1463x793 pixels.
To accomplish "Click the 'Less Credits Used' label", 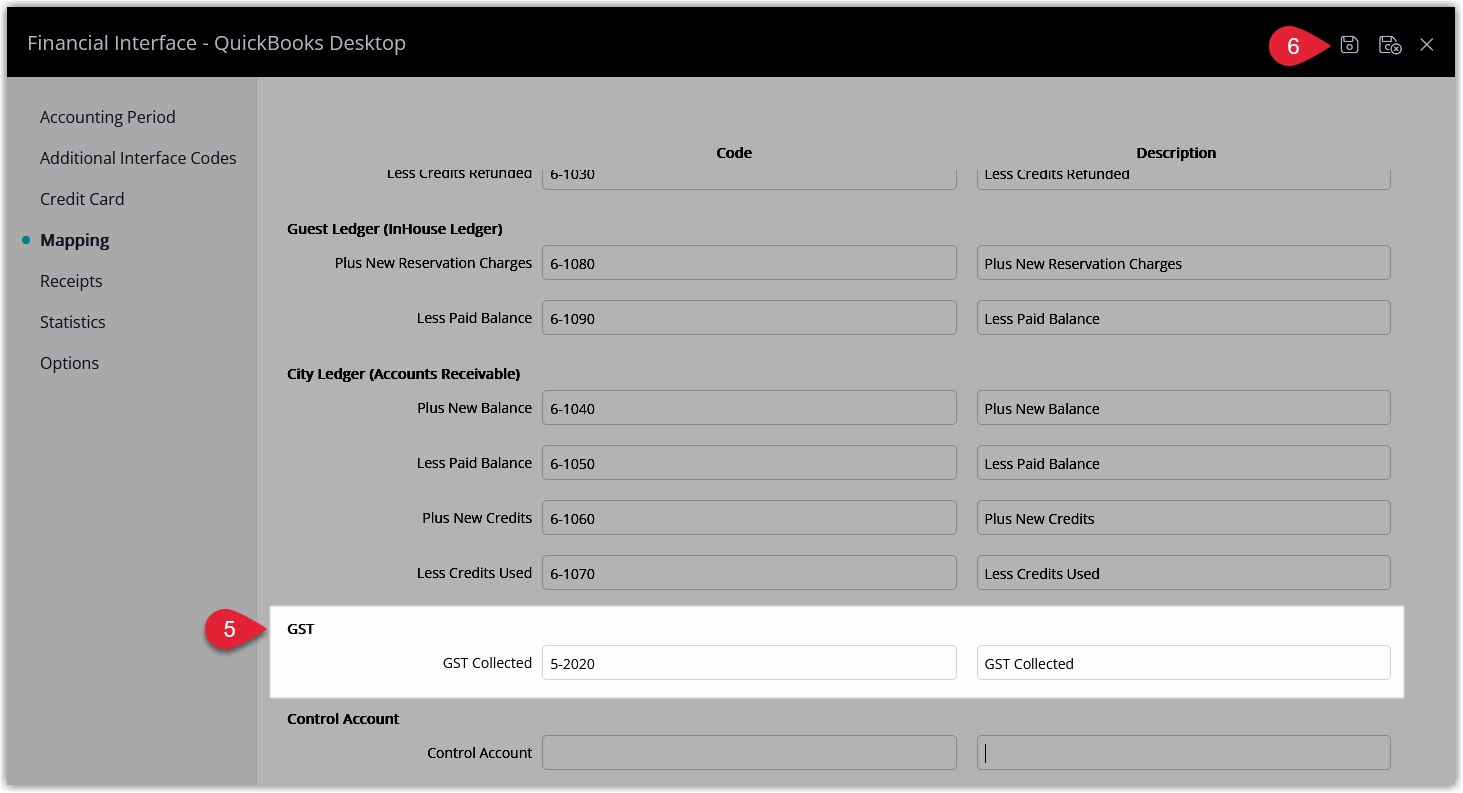I will coord(475,573).
